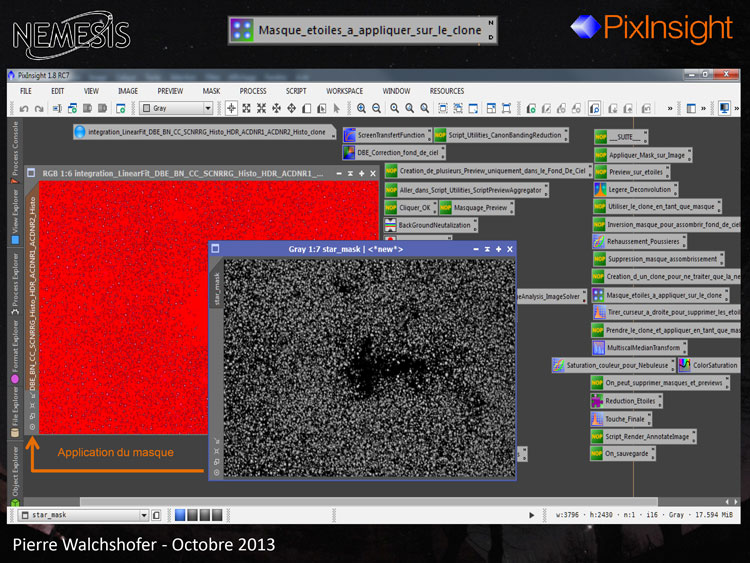Select Masquage_Preview process icon
Viewport: 750px width, 563px height.
(477, 208)
